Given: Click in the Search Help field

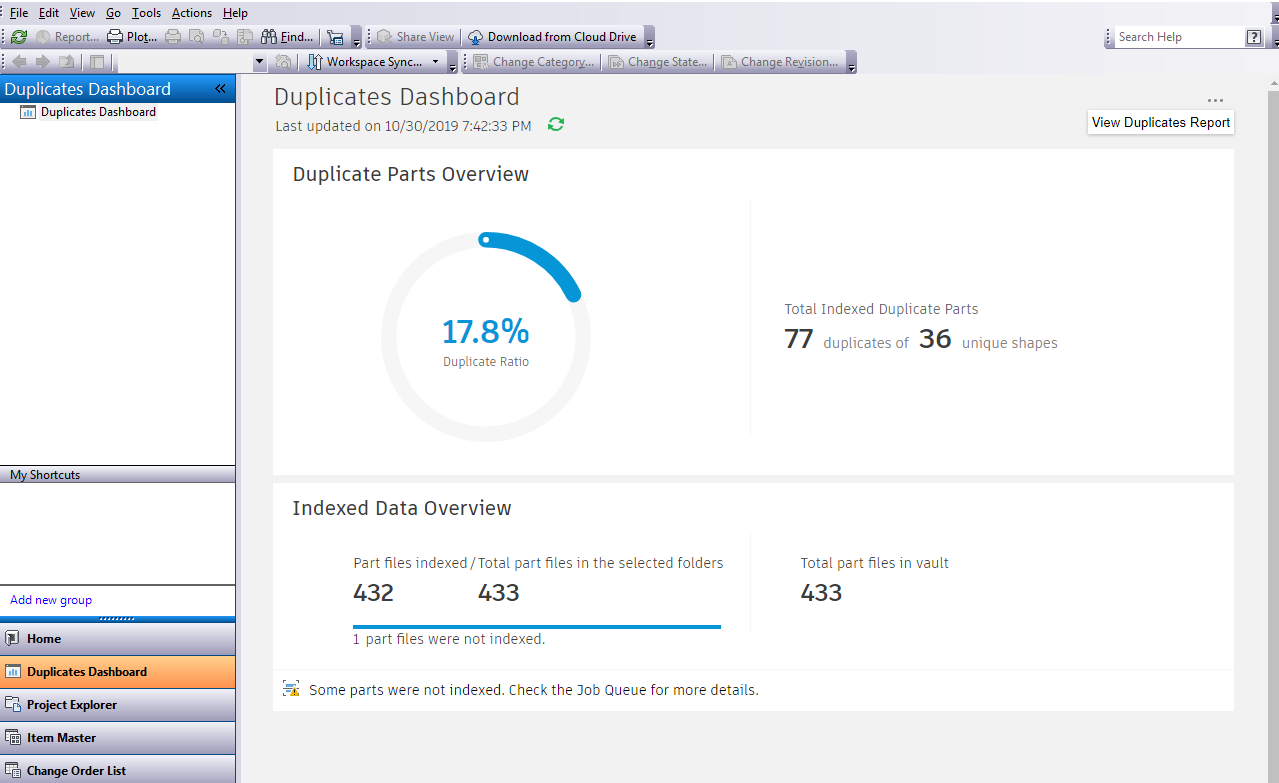Looking at the screenshot, I should (1176, 37).
